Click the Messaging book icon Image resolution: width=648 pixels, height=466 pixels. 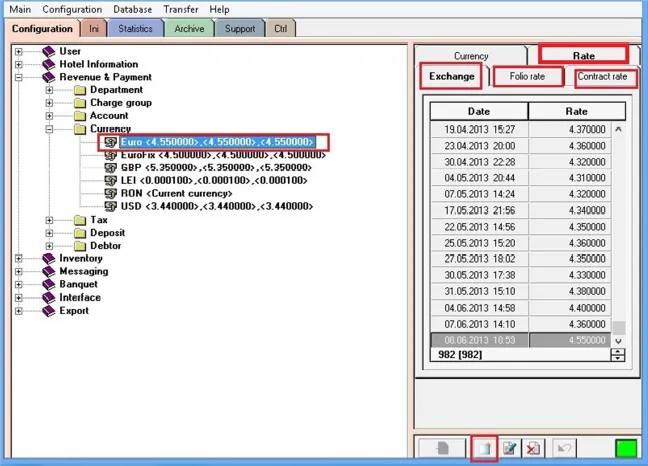coord(49,271)
